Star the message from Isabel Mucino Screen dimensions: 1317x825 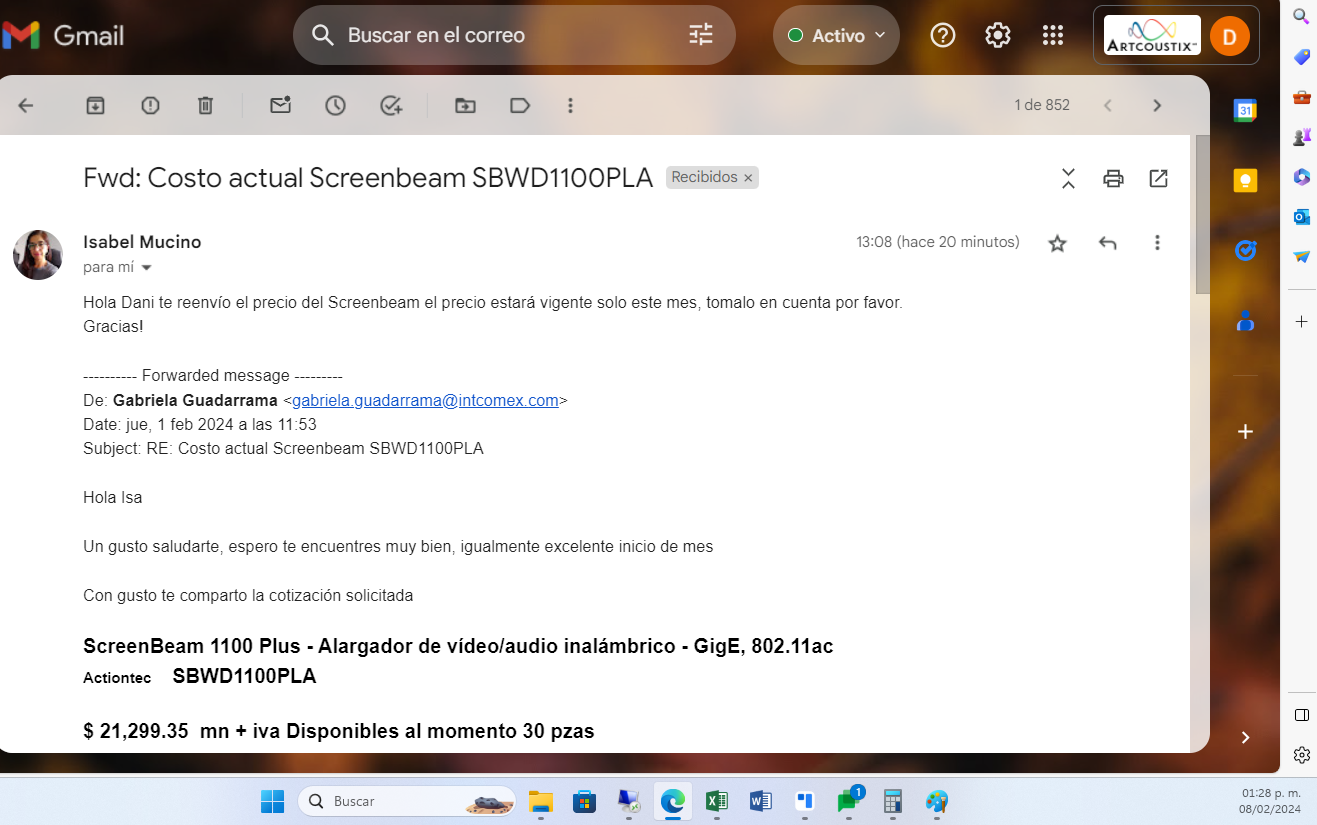[x=1057, y=243]
